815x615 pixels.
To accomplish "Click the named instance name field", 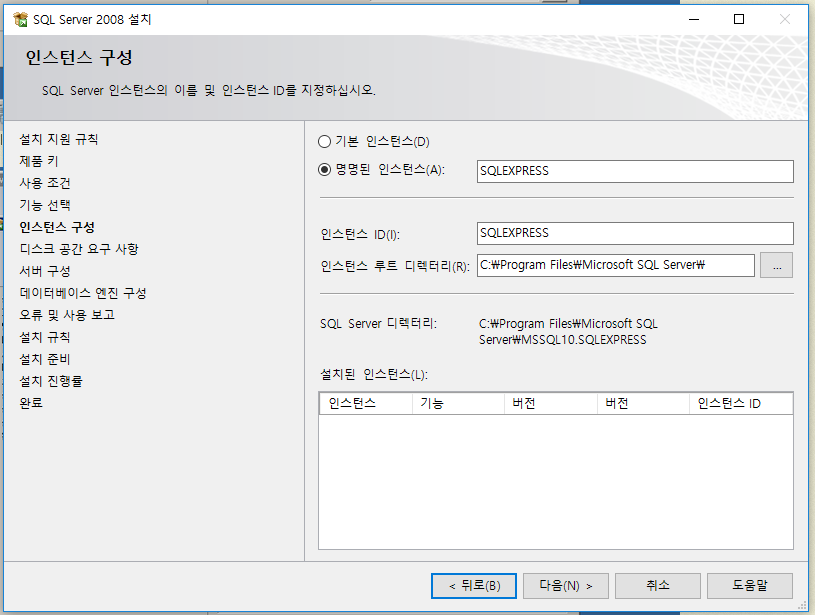I will click(x=635, y=171).
